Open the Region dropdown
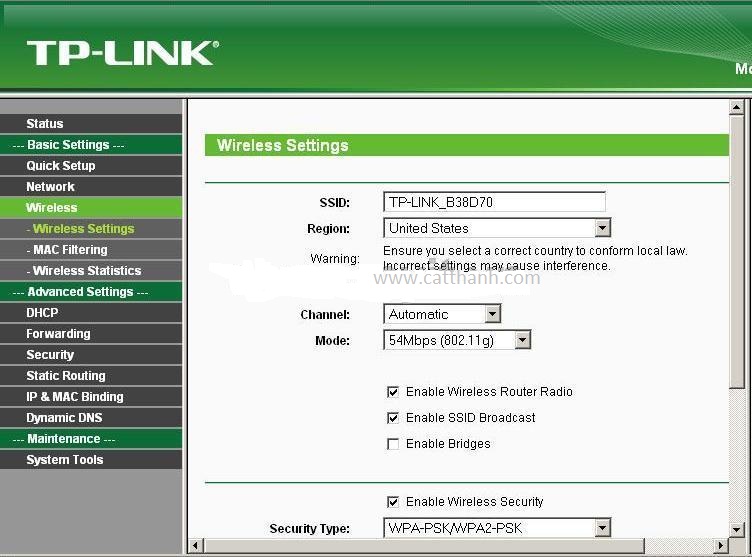 497,228
